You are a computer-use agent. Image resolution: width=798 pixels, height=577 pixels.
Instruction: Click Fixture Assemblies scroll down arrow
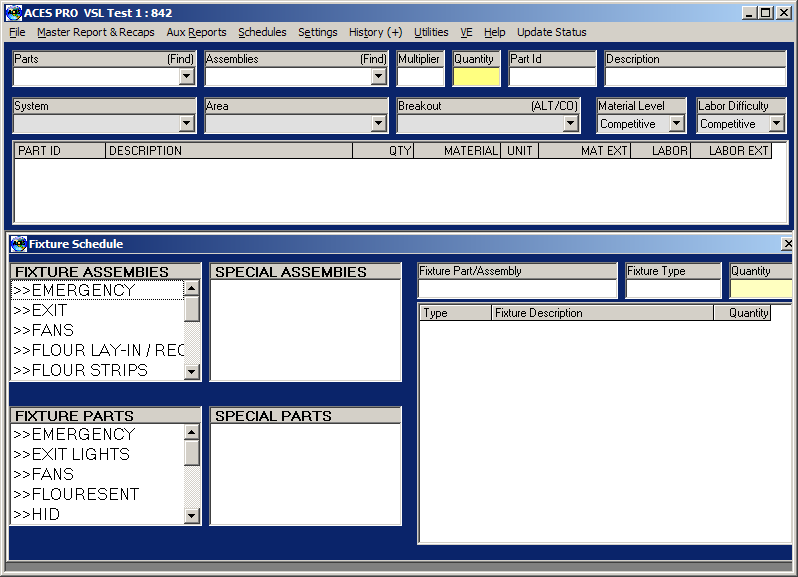pyautogui.click(x=191, y=372)
